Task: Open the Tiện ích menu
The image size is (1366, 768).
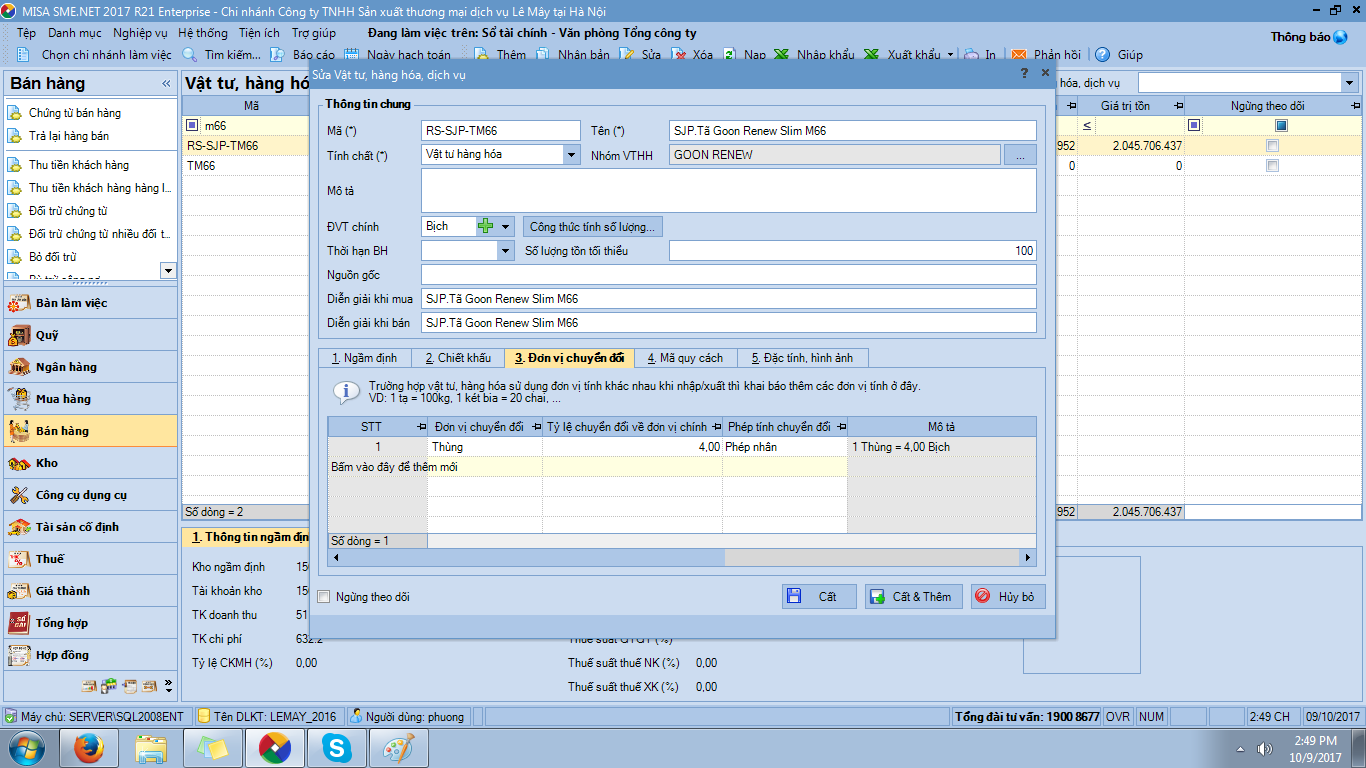Action: click(x=259, y=33)
